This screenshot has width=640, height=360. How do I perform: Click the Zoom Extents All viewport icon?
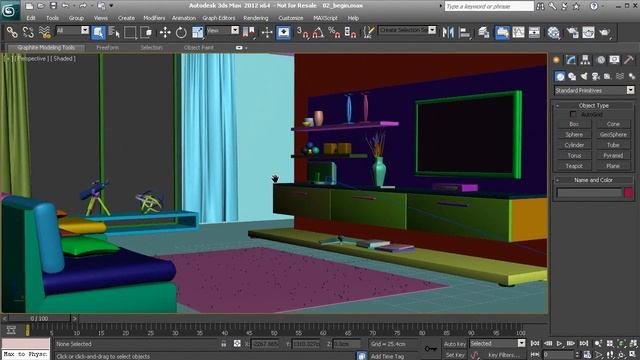633,344
